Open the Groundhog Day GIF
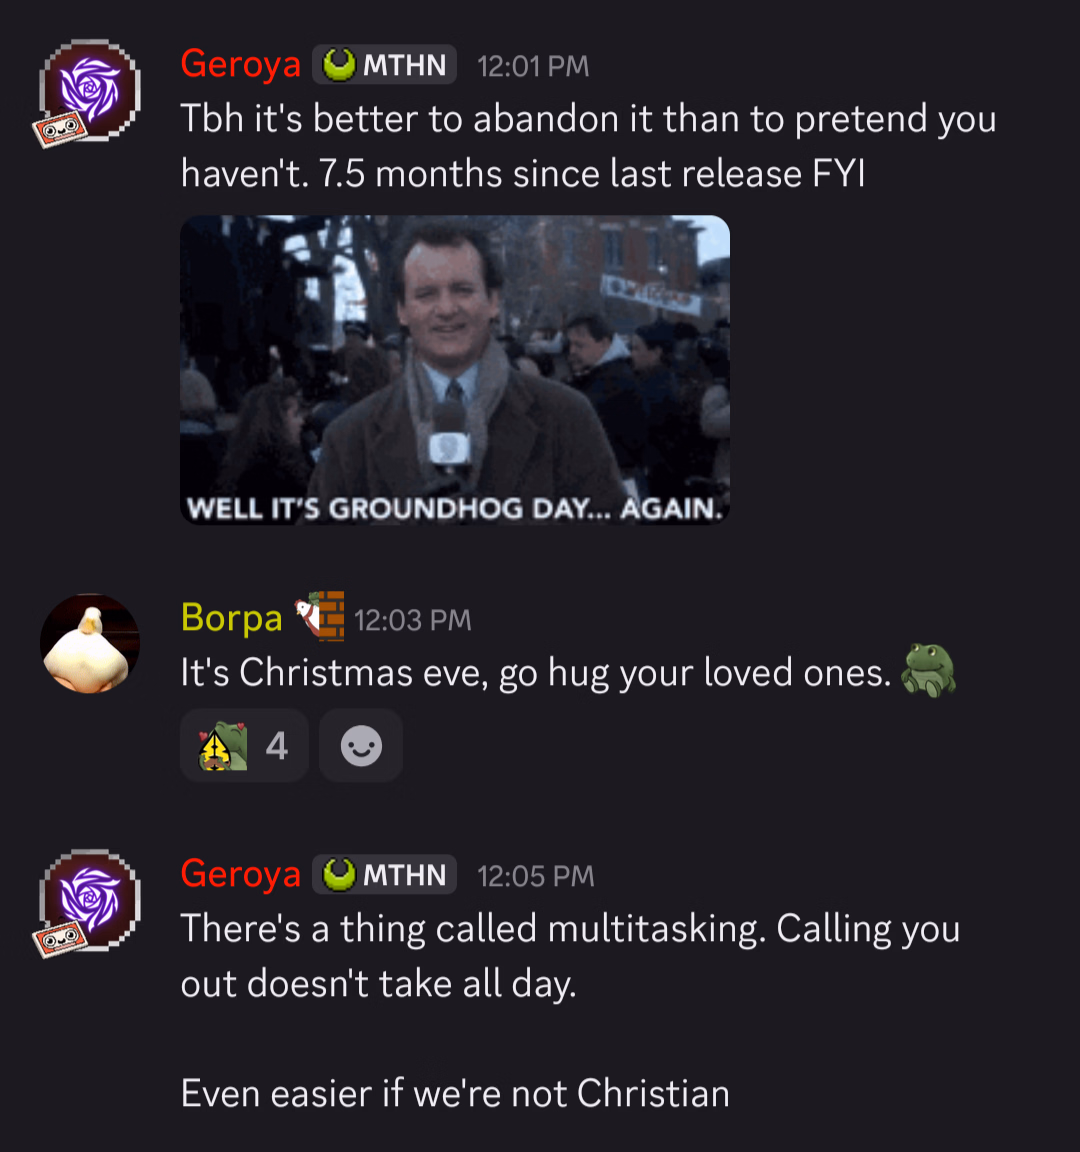This screenshot has height=1152, width=1080. click(x=455, y=370)
